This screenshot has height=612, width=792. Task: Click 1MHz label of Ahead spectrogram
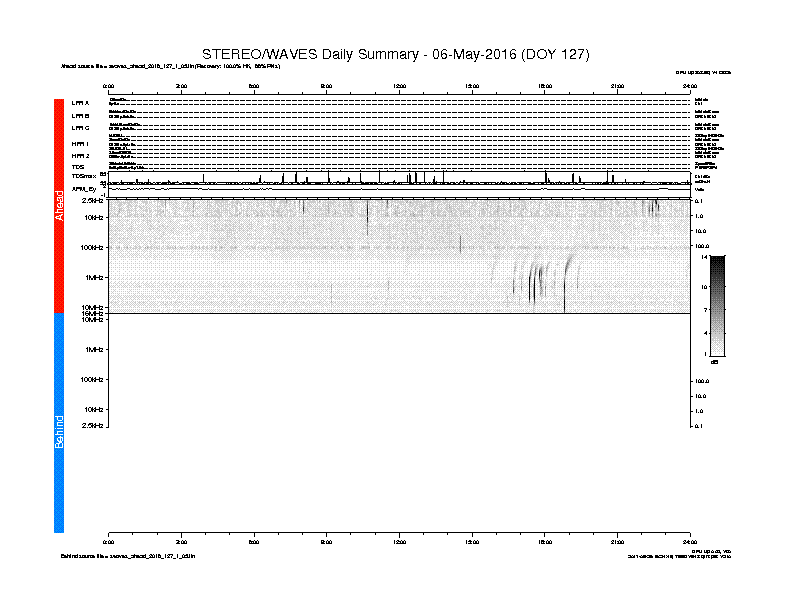pyautogui.click(x=94, y=277)
